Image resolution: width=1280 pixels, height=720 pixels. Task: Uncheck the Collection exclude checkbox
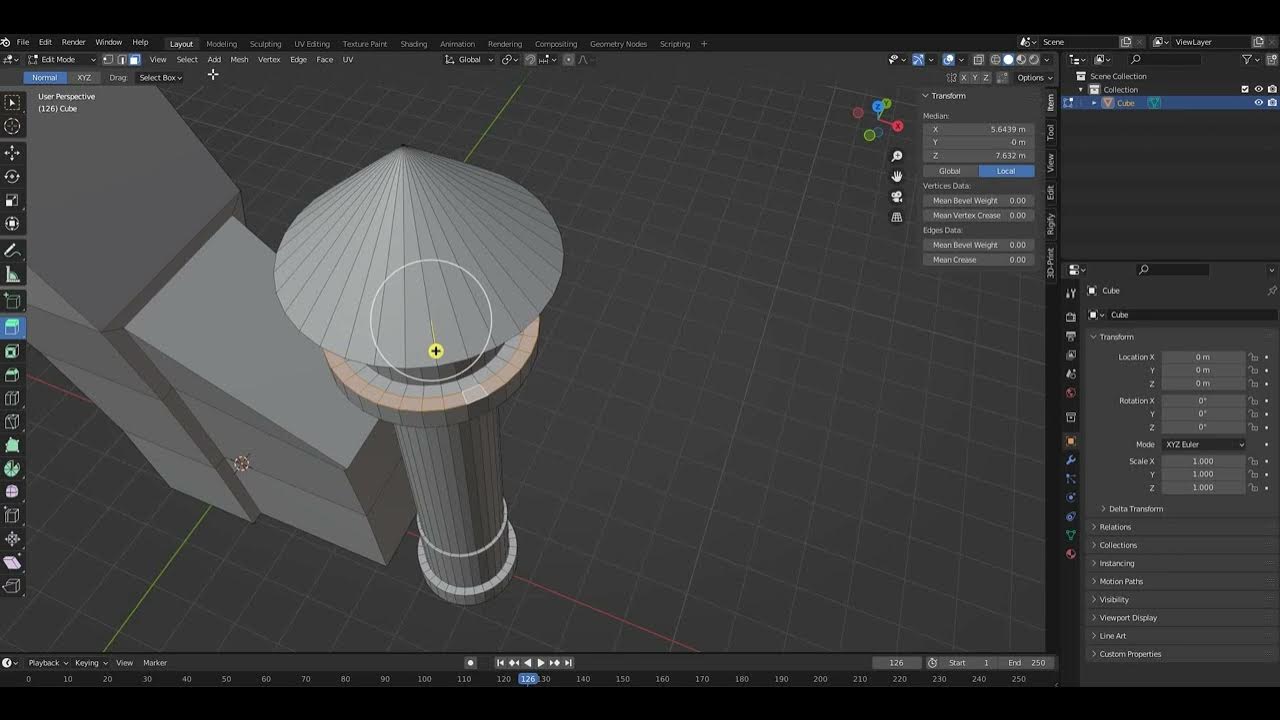tap(1245, 90)
